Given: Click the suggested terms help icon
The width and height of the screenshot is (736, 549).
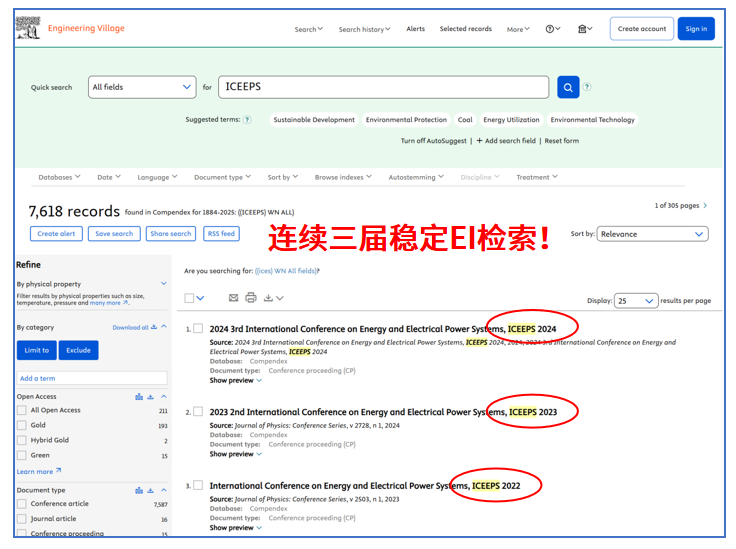Looking at the screenshot, I should pyautogui.click(x=247, y=120).
